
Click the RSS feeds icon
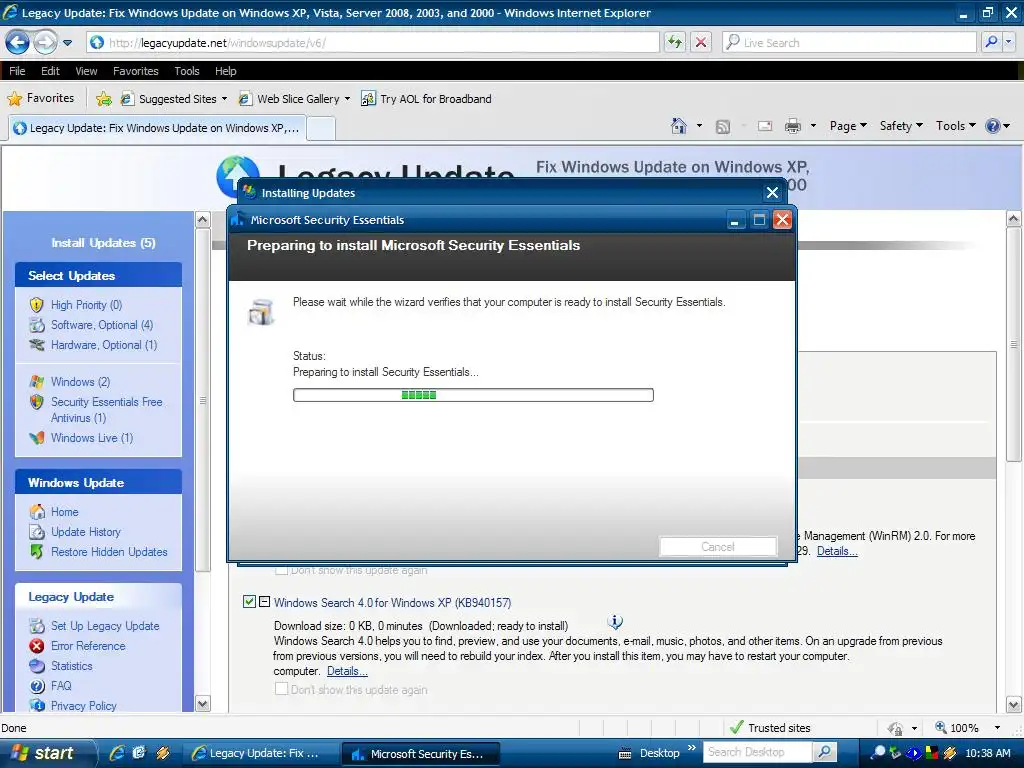pos(723,127)
